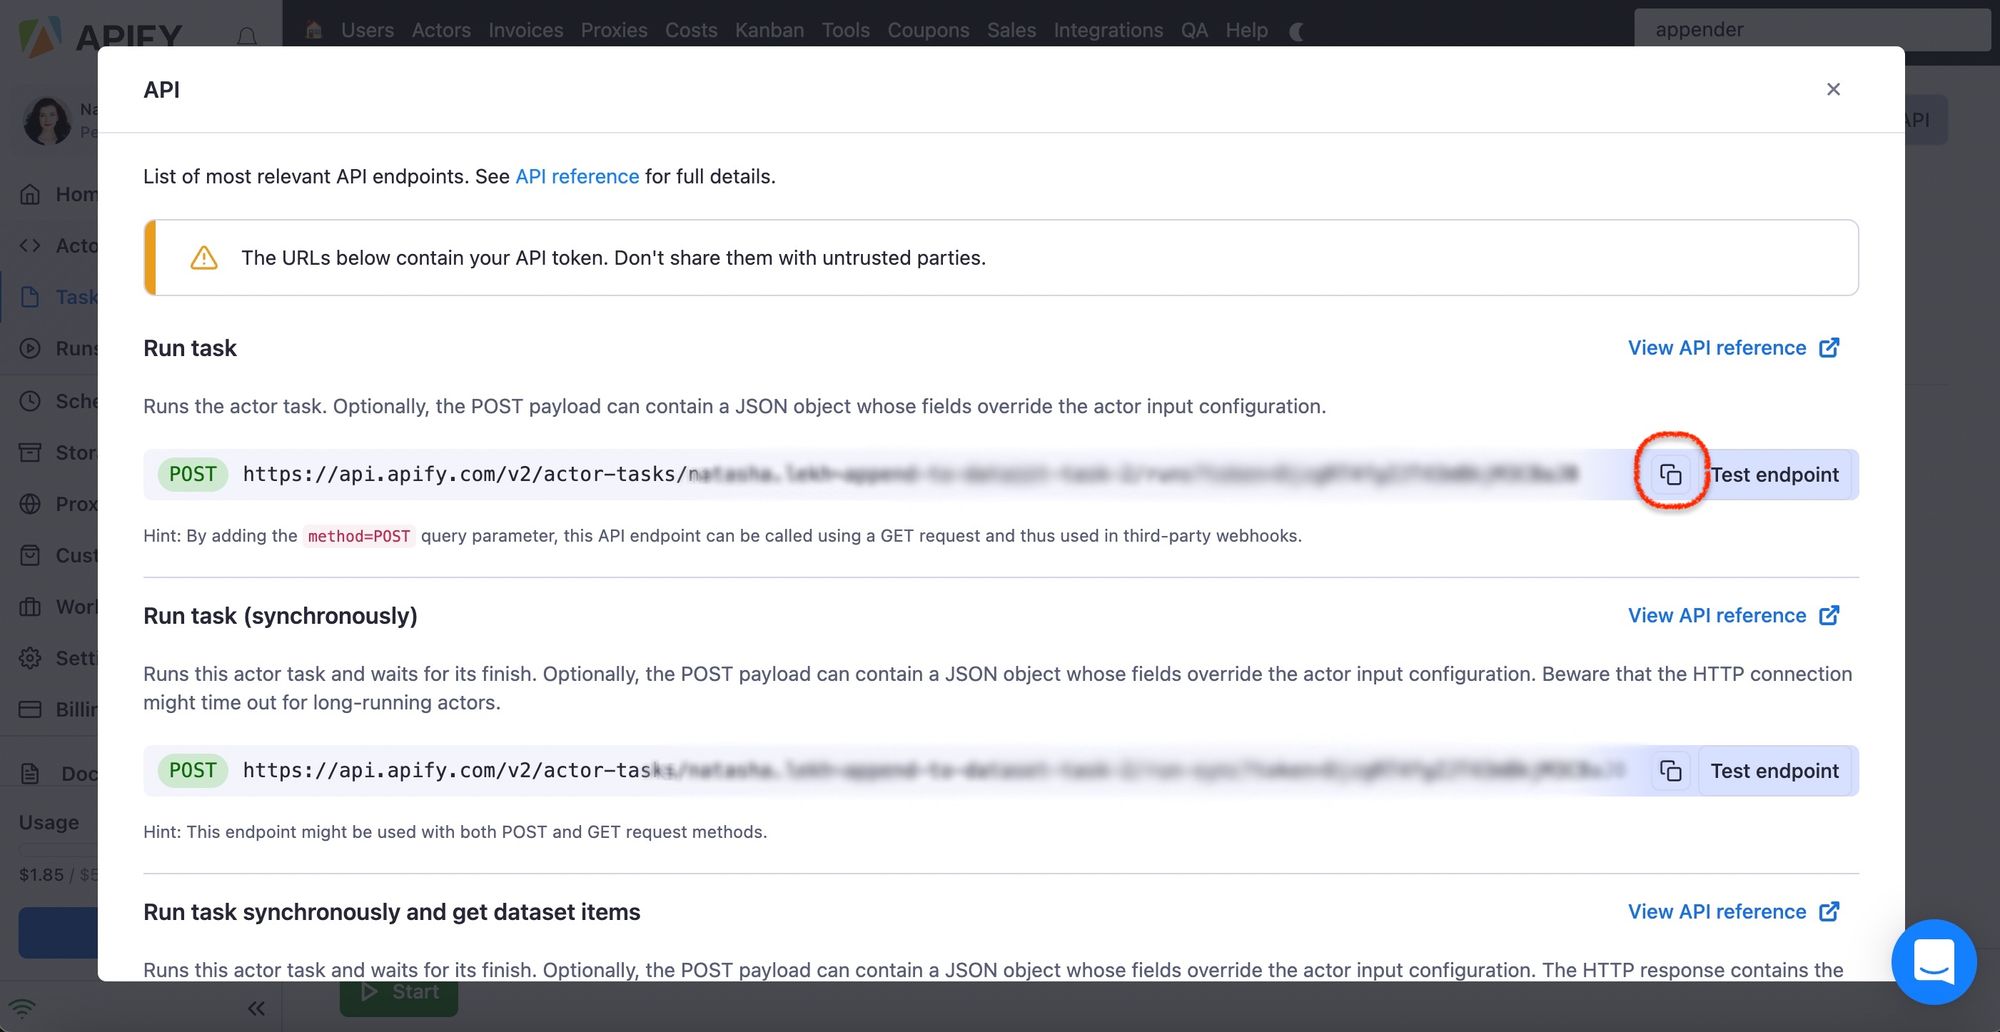
Task: Open View API reference for dataset items section
Action: (x=1733, y=912)
